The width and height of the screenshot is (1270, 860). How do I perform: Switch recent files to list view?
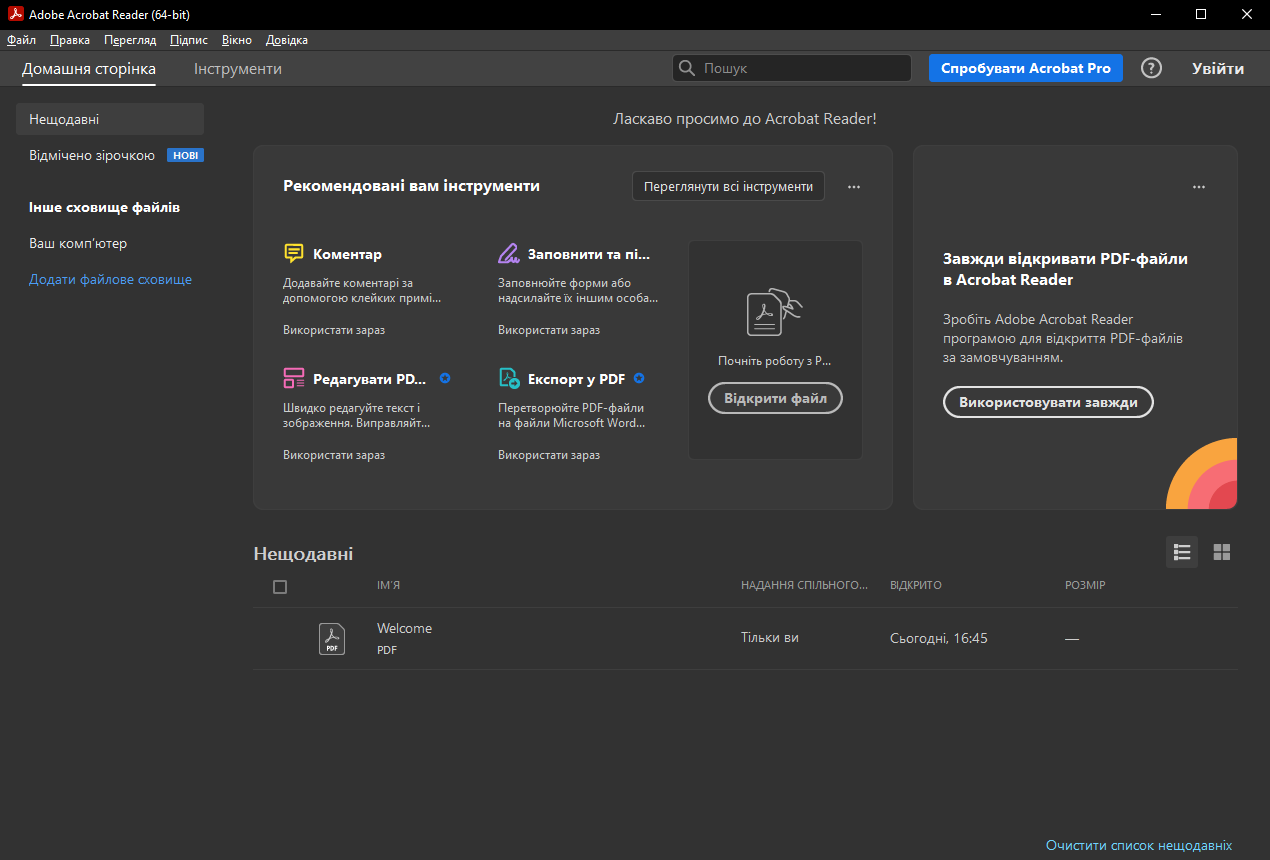pyautogui.click(x=1182, y=552)
